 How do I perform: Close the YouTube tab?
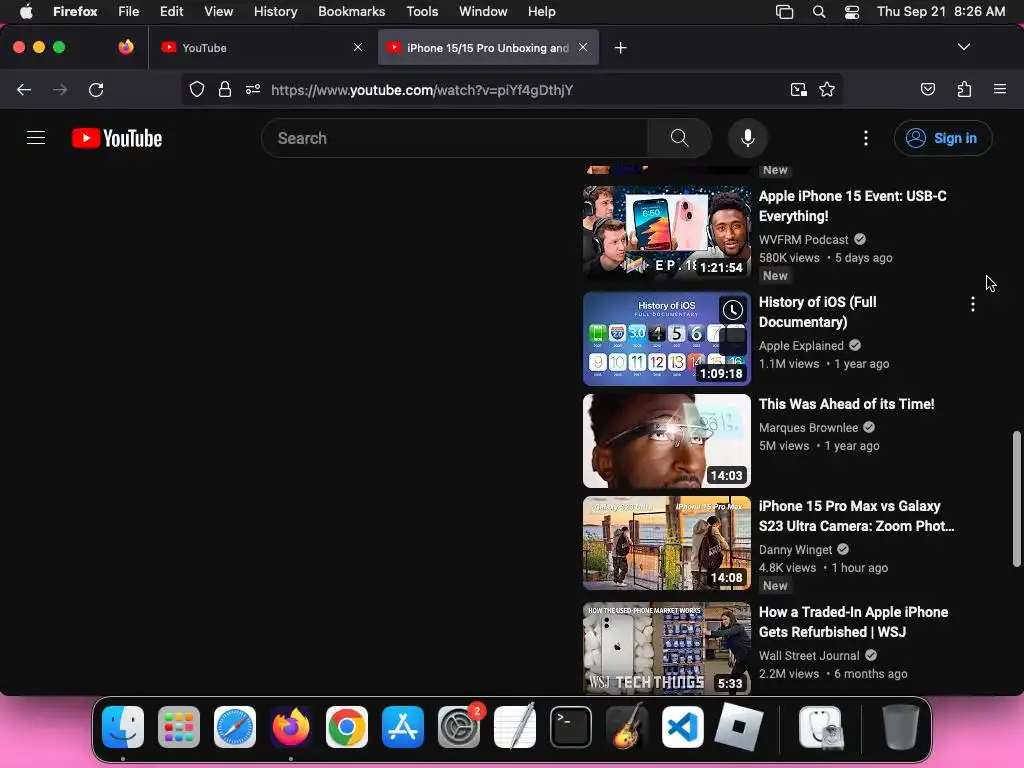click(x=358, y=47)
